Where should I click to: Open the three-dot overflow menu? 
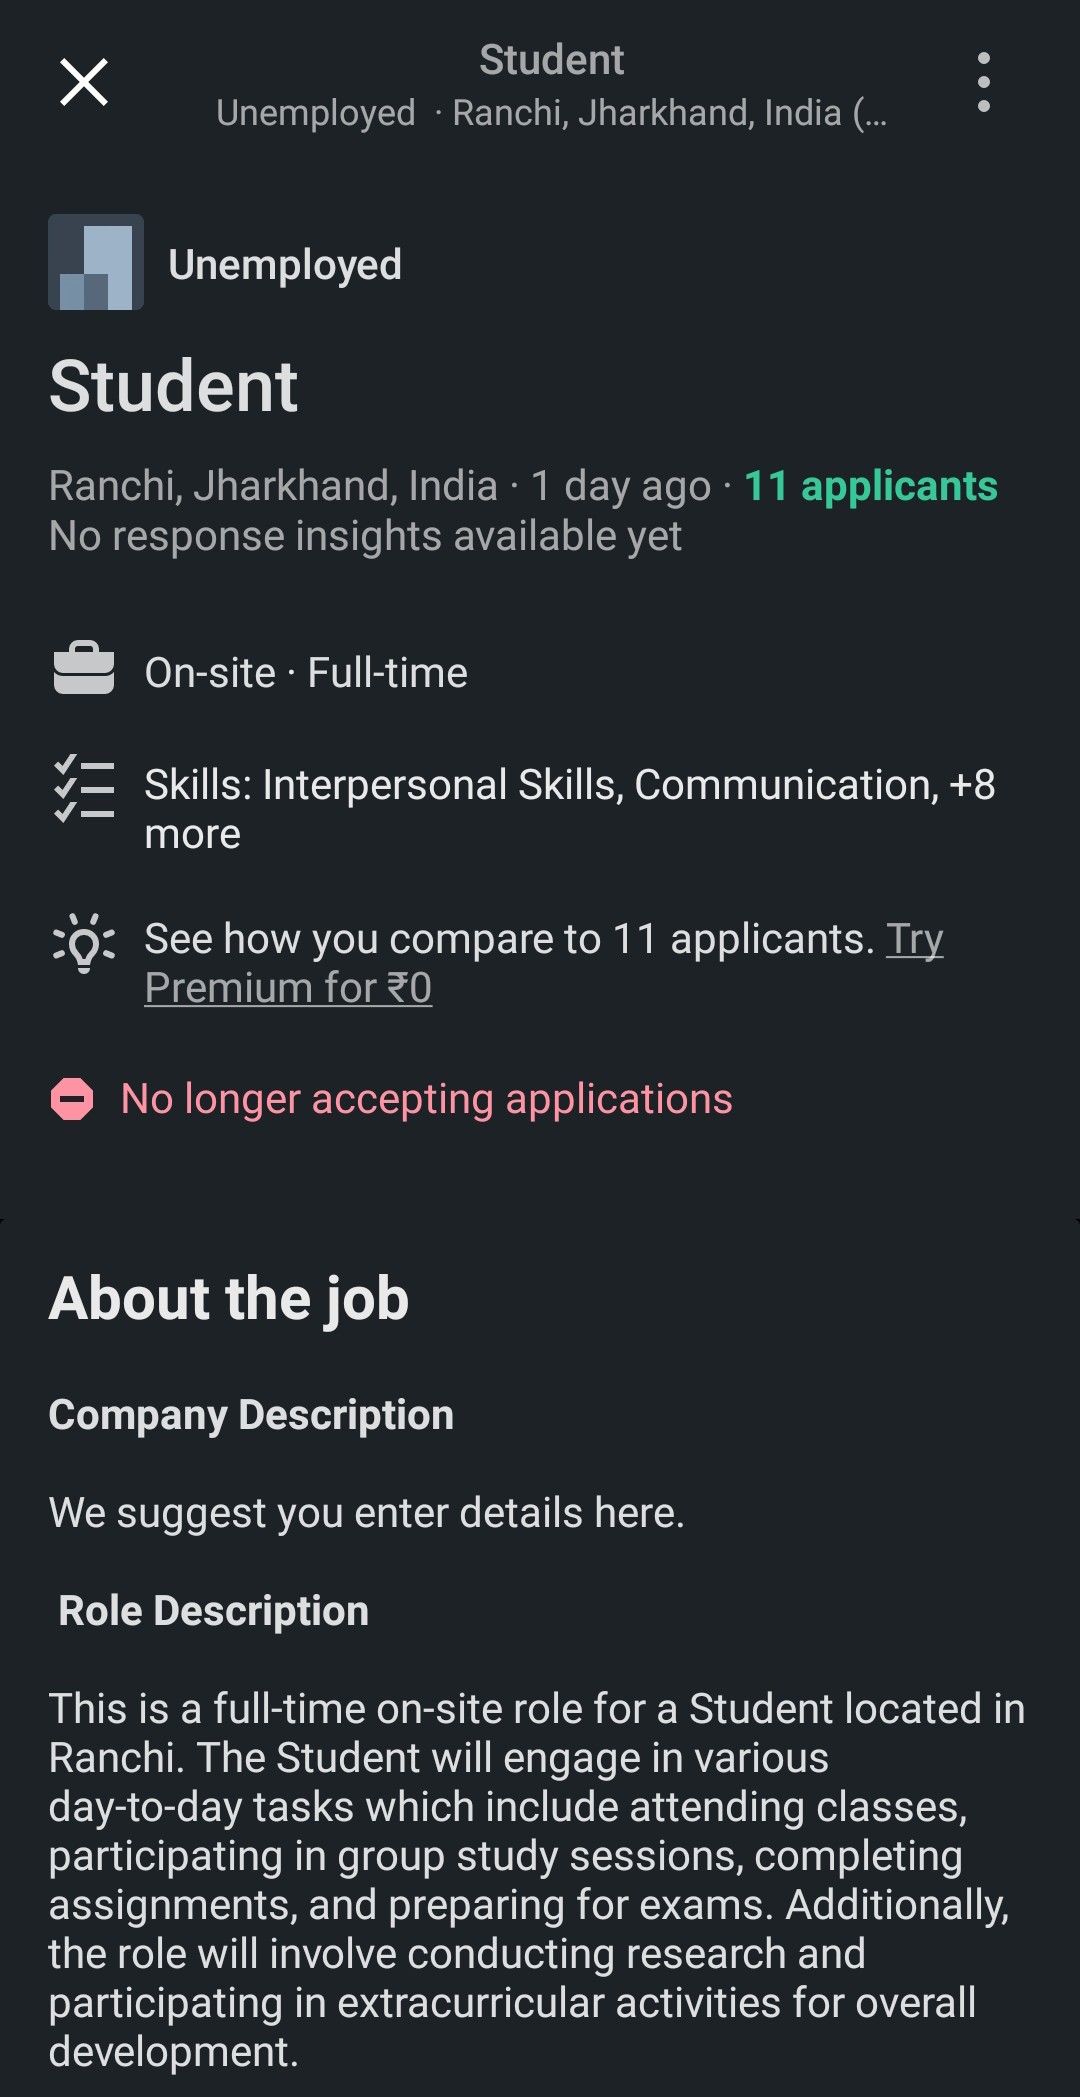tap(984, 82)
